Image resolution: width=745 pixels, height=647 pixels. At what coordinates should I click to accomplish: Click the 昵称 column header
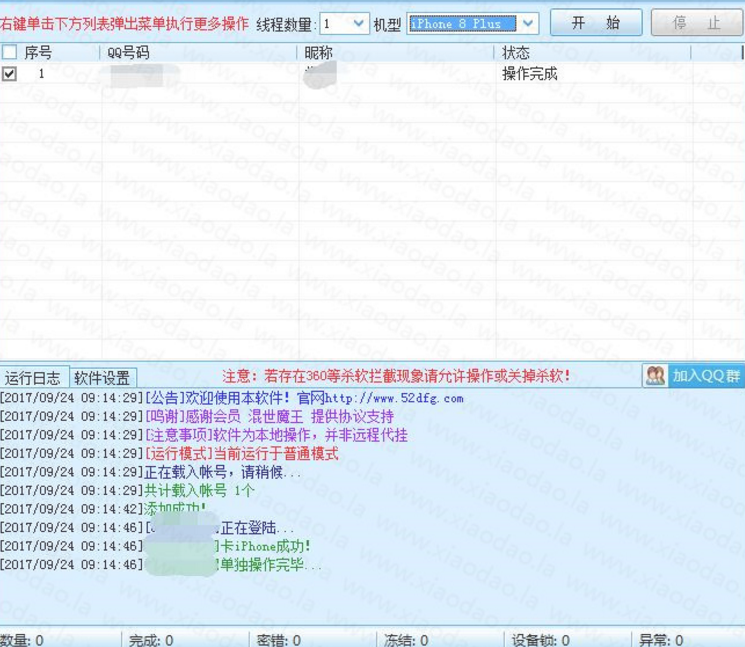[318, 52]
